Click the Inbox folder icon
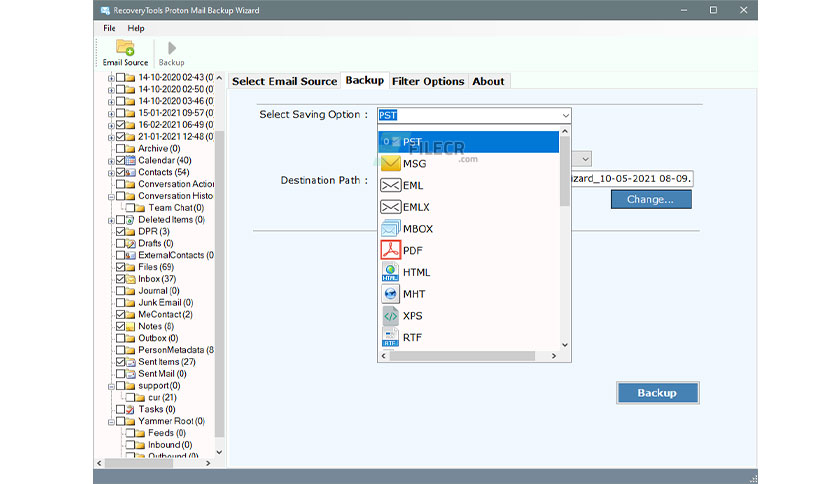Image resolution: width=836 pixels, height=484 pixels. click(131, 279)
